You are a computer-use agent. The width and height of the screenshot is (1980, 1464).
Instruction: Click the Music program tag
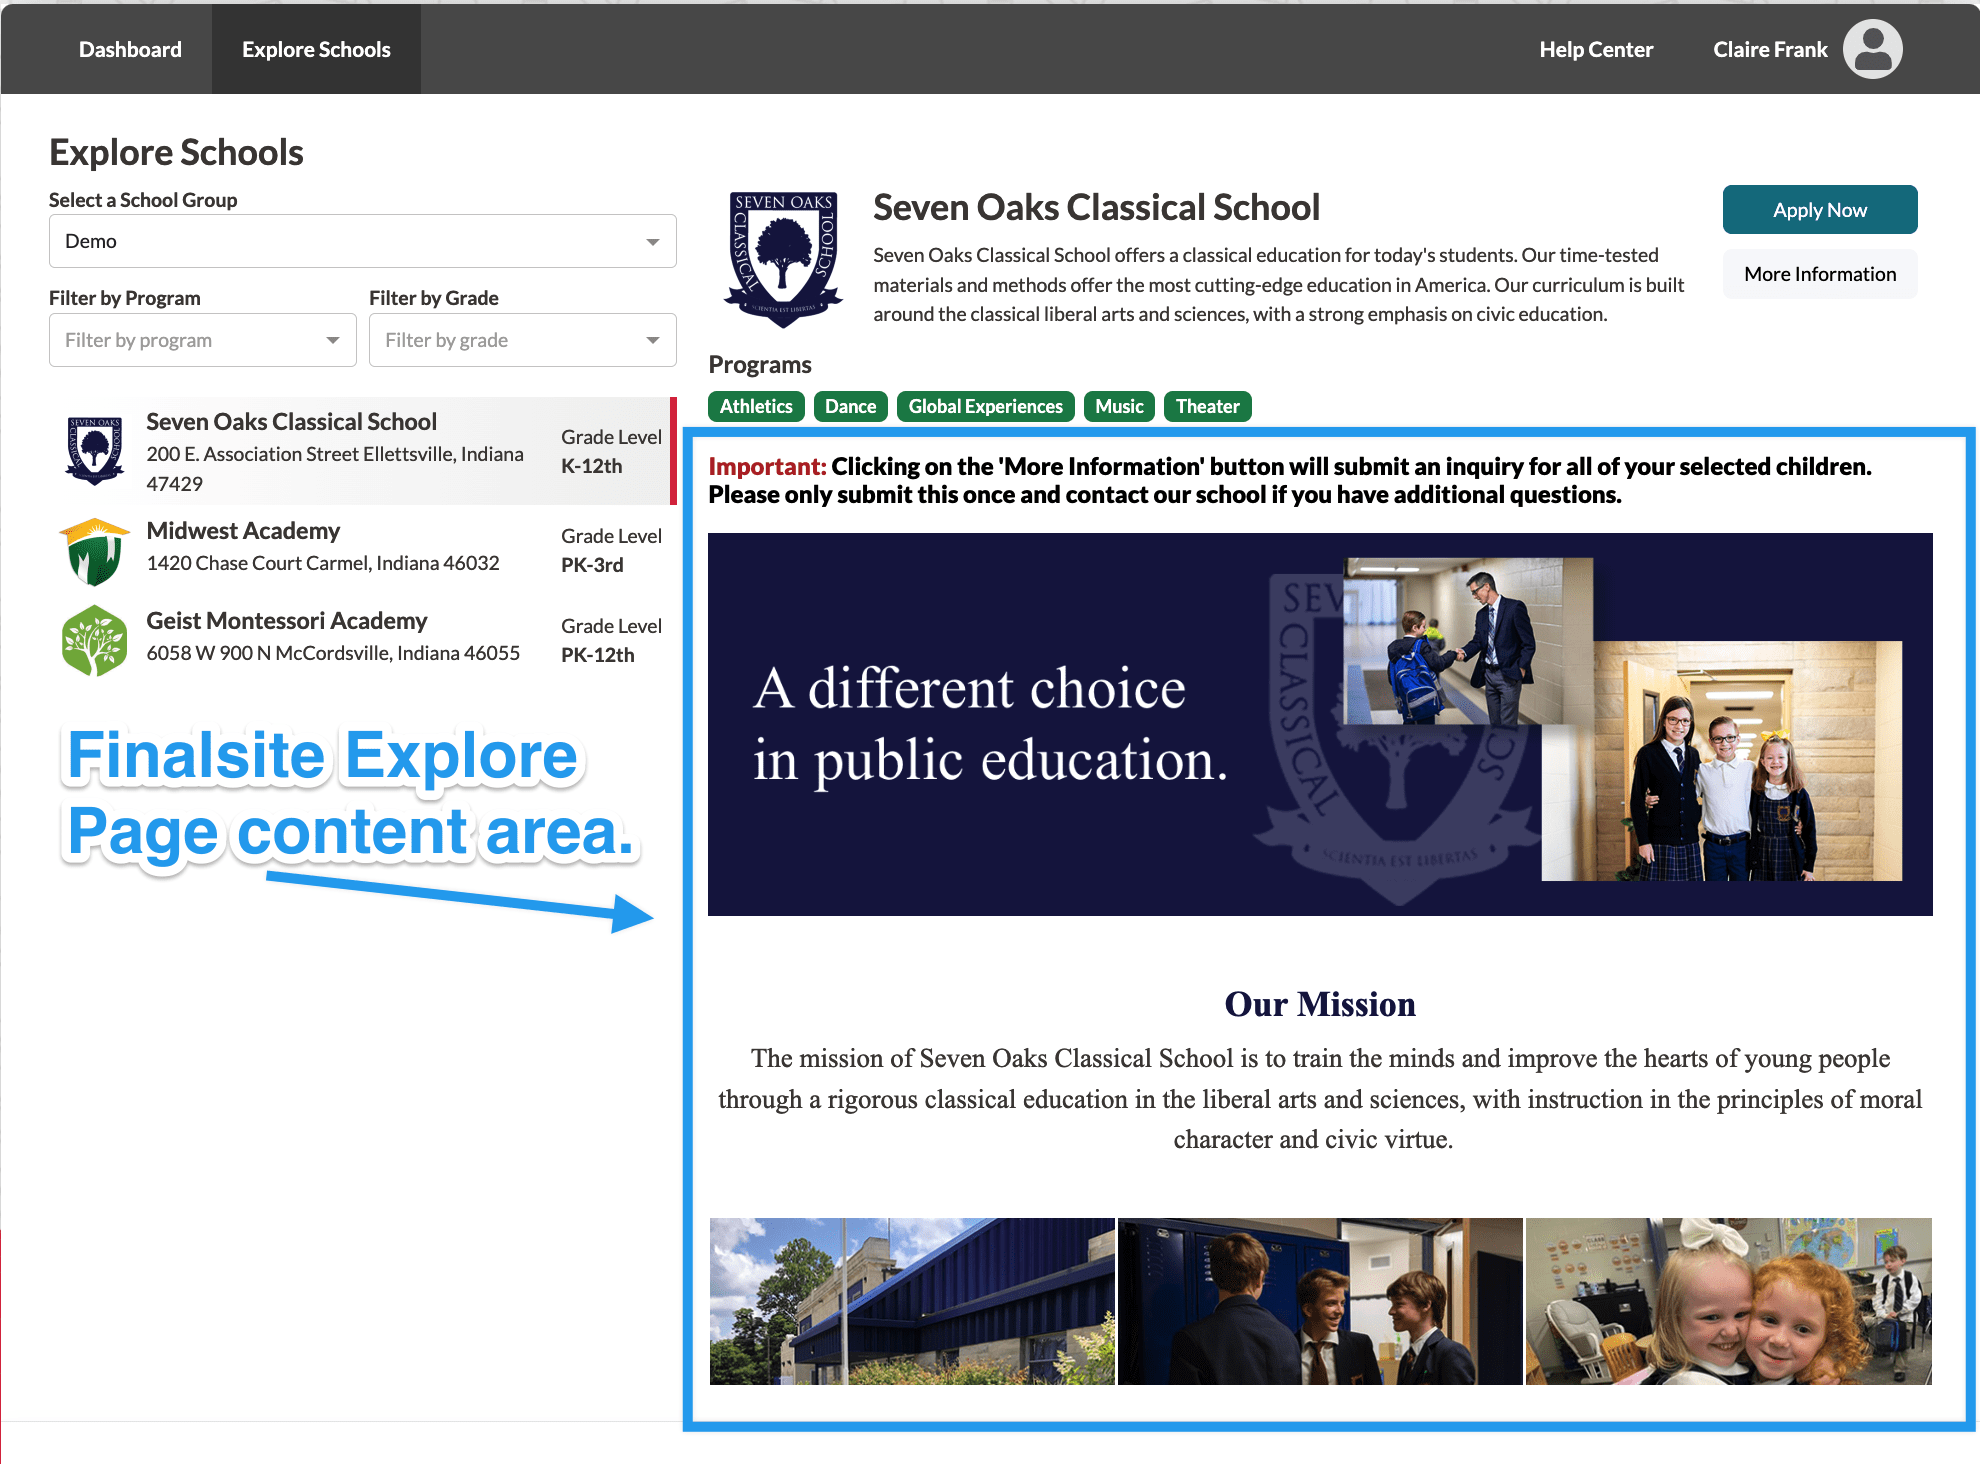tap(1118, 406)
